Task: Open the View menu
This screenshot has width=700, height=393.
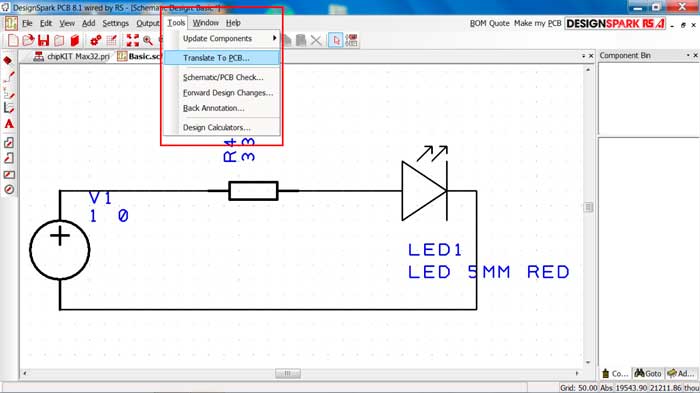Action: 67,23
